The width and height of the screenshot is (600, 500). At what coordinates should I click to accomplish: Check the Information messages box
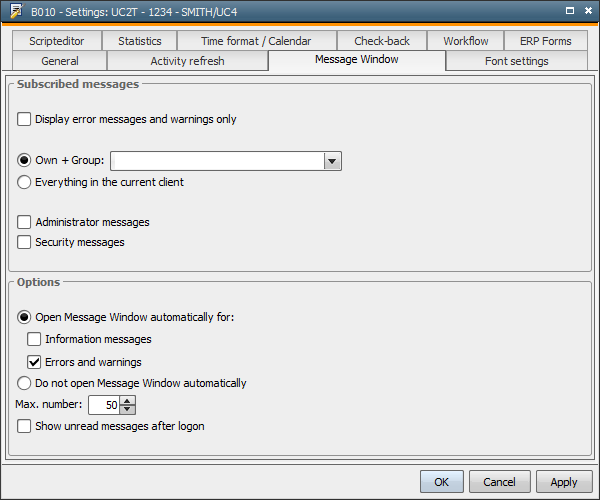34,339
